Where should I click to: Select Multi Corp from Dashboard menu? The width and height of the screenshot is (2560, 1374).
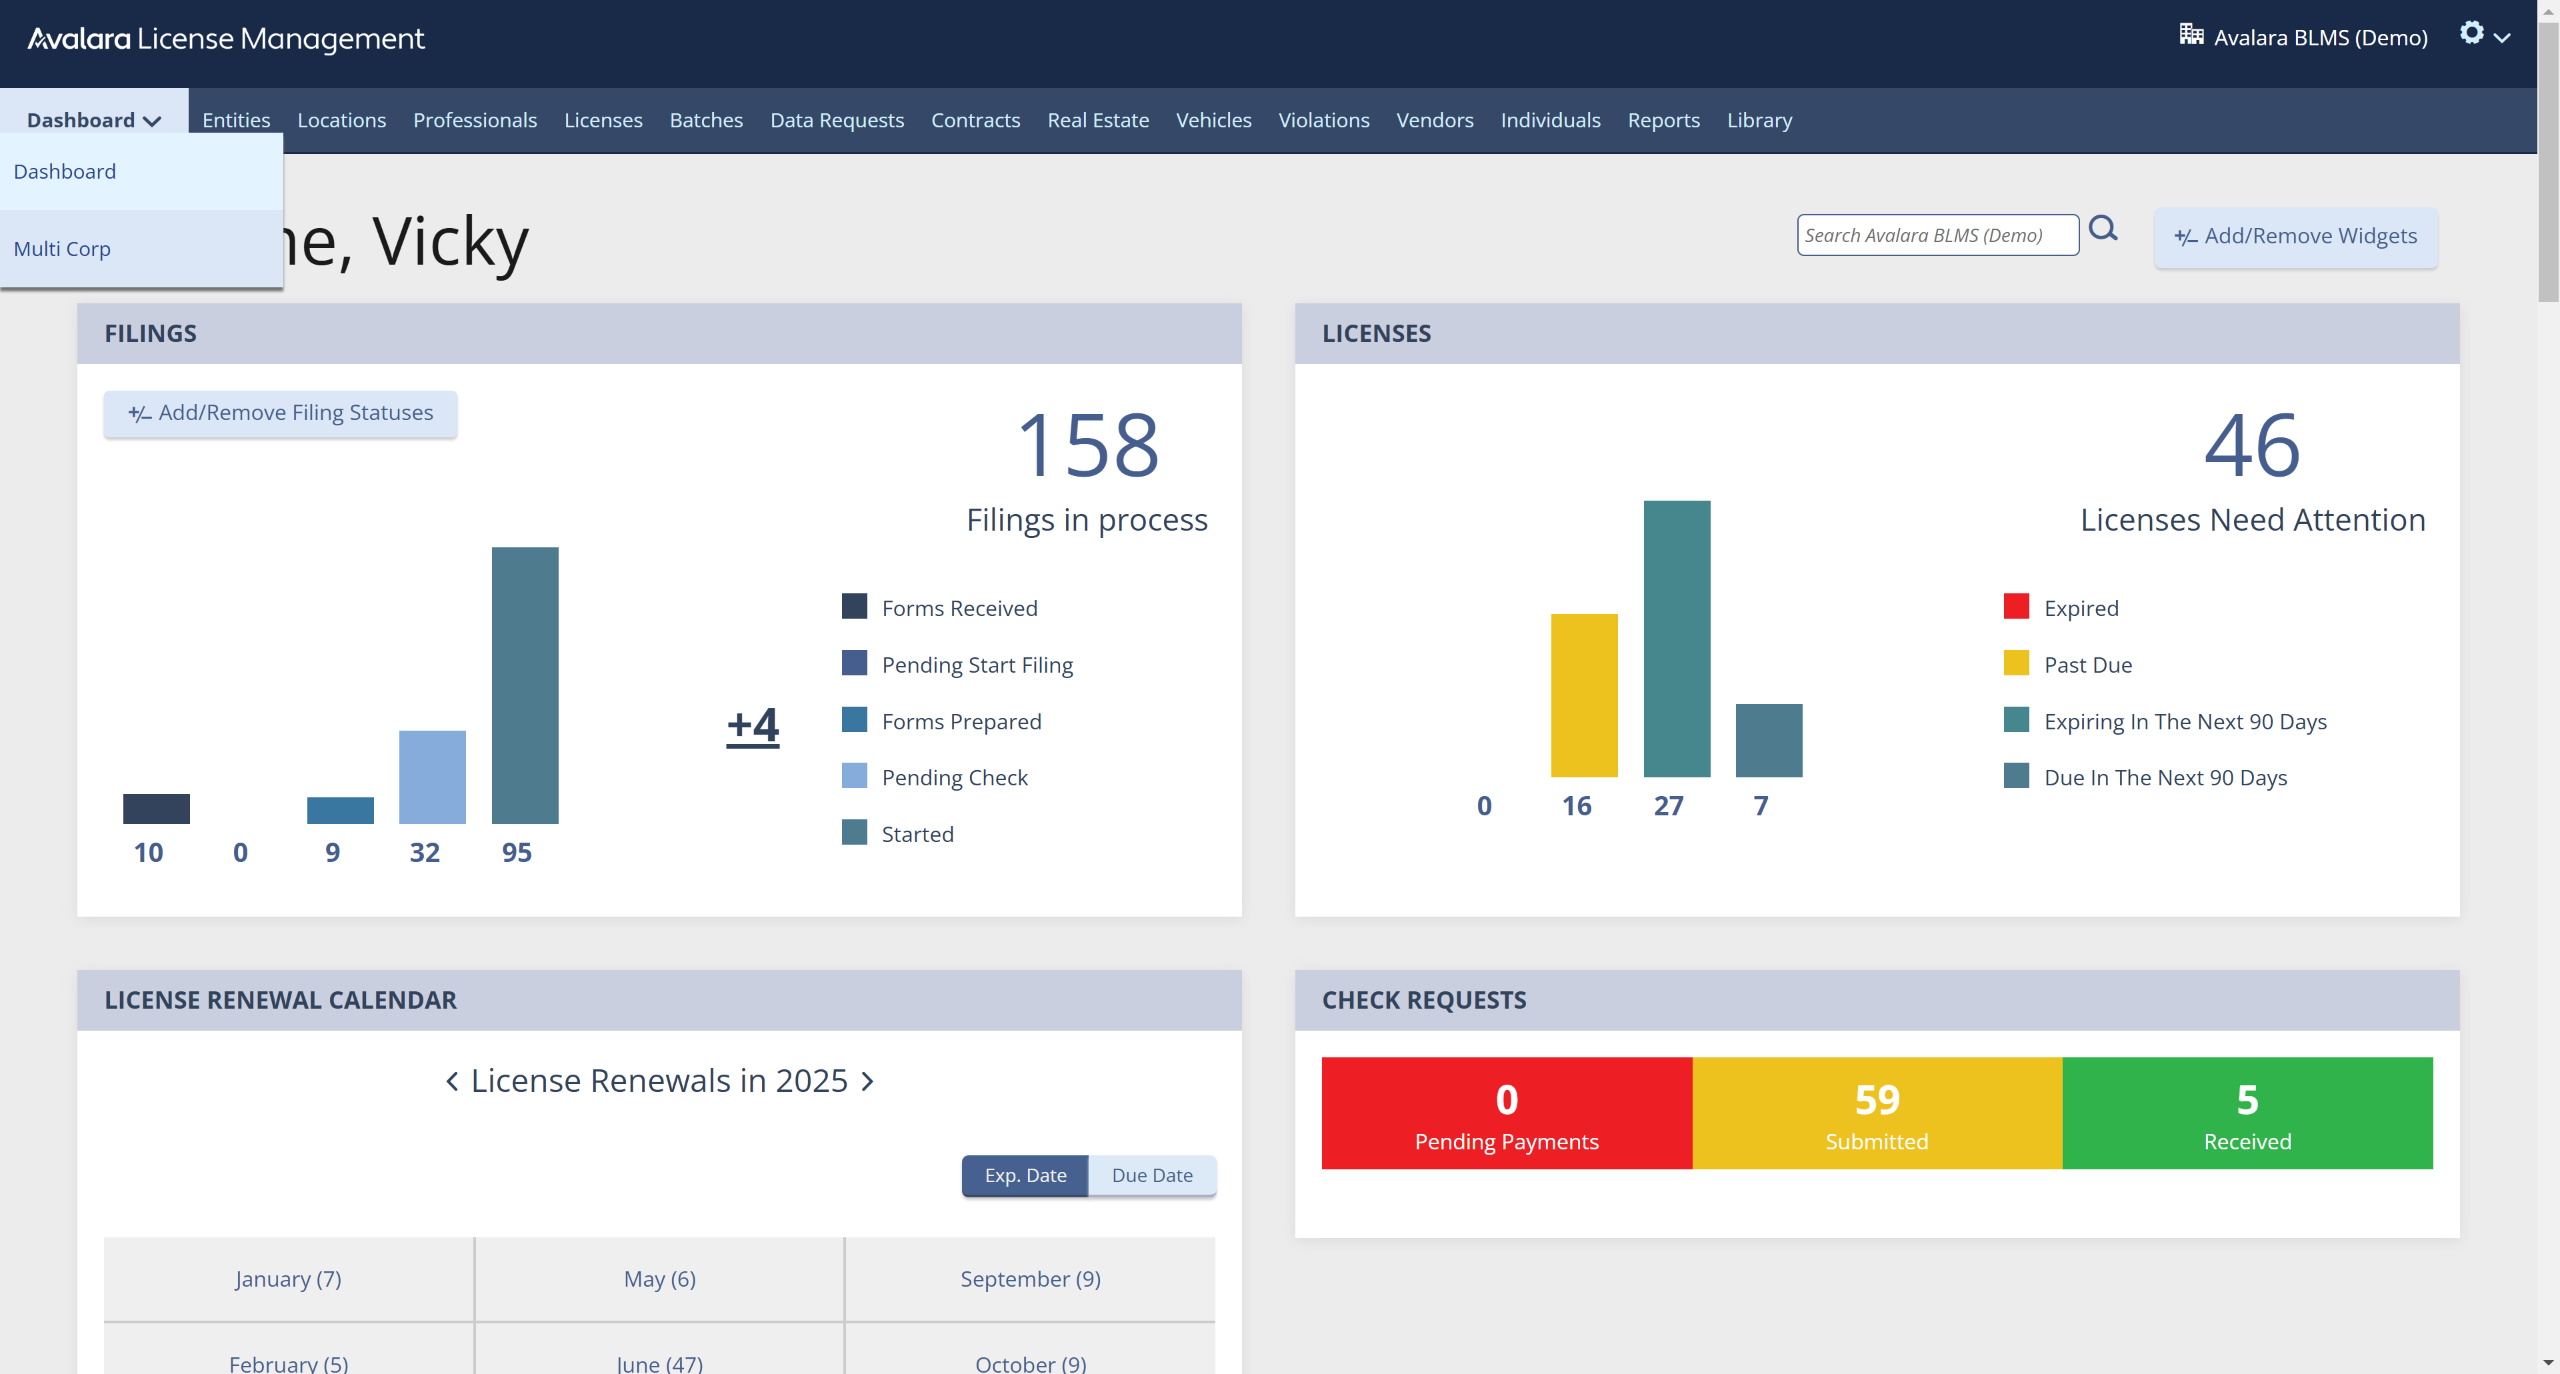[62, 249]
